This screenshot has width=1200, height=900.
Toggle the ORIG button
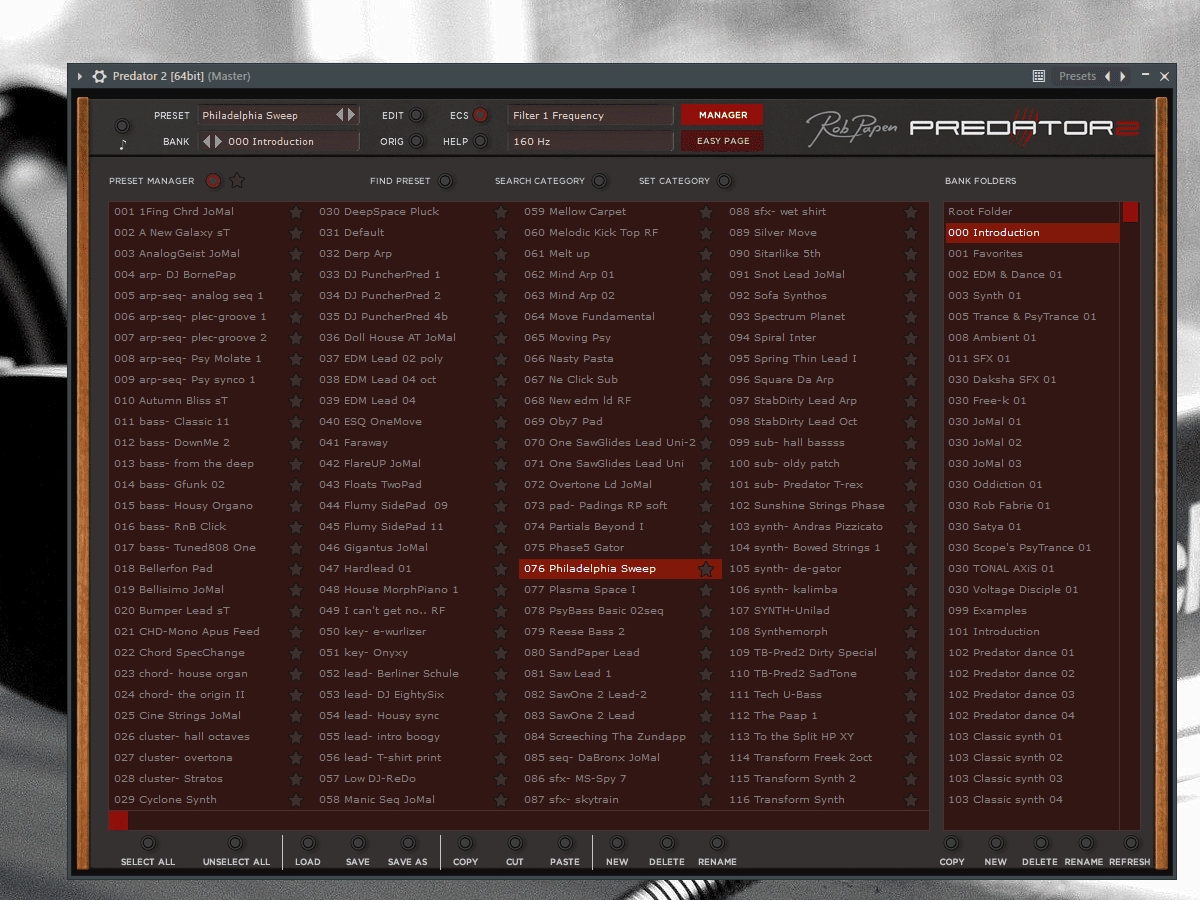(417, 141)
